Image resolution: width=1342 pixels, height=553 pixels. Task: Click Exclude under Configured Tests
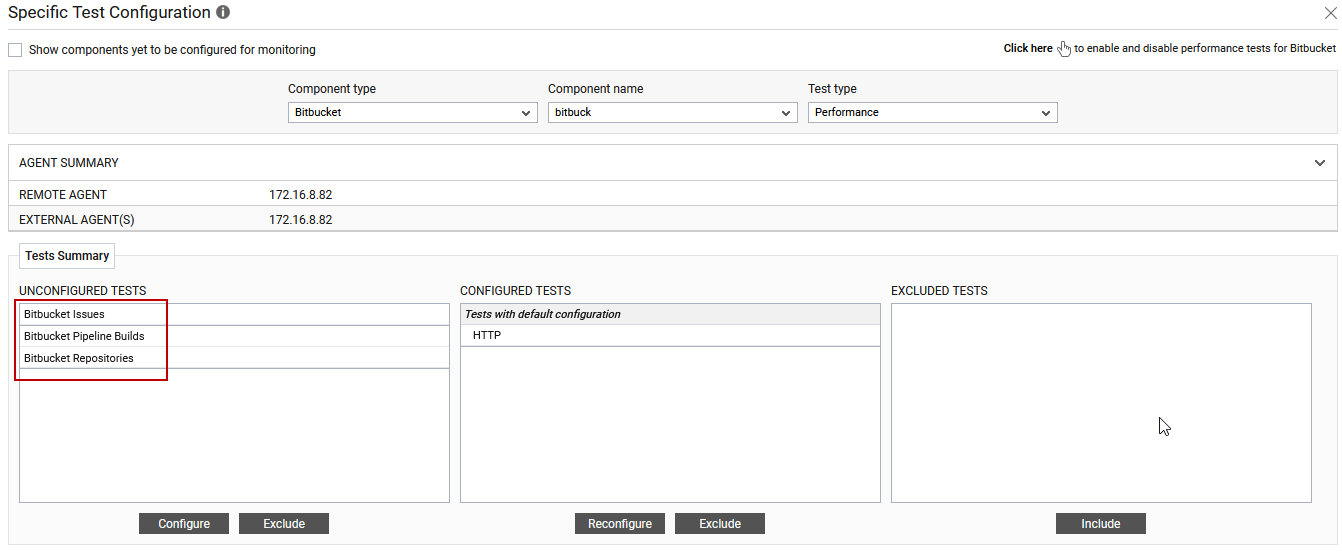[x=720, y=523]
